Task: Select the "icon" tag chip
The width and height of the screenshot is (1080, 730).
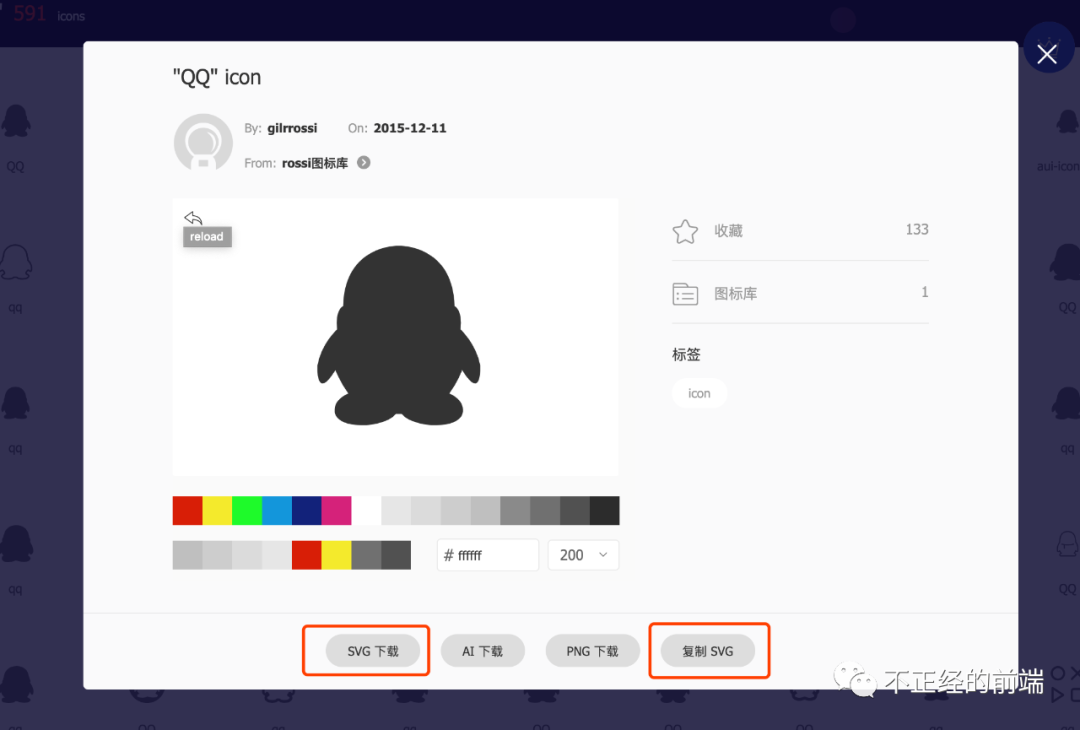Action: click(699, 393)
